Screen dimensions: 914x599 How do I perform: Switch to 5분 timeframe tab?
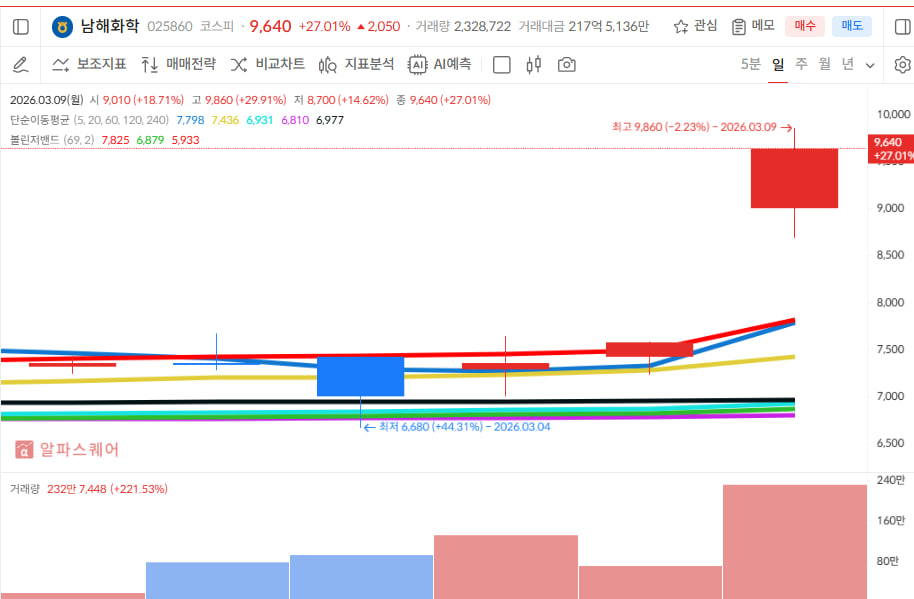click(x=750, y=65)
